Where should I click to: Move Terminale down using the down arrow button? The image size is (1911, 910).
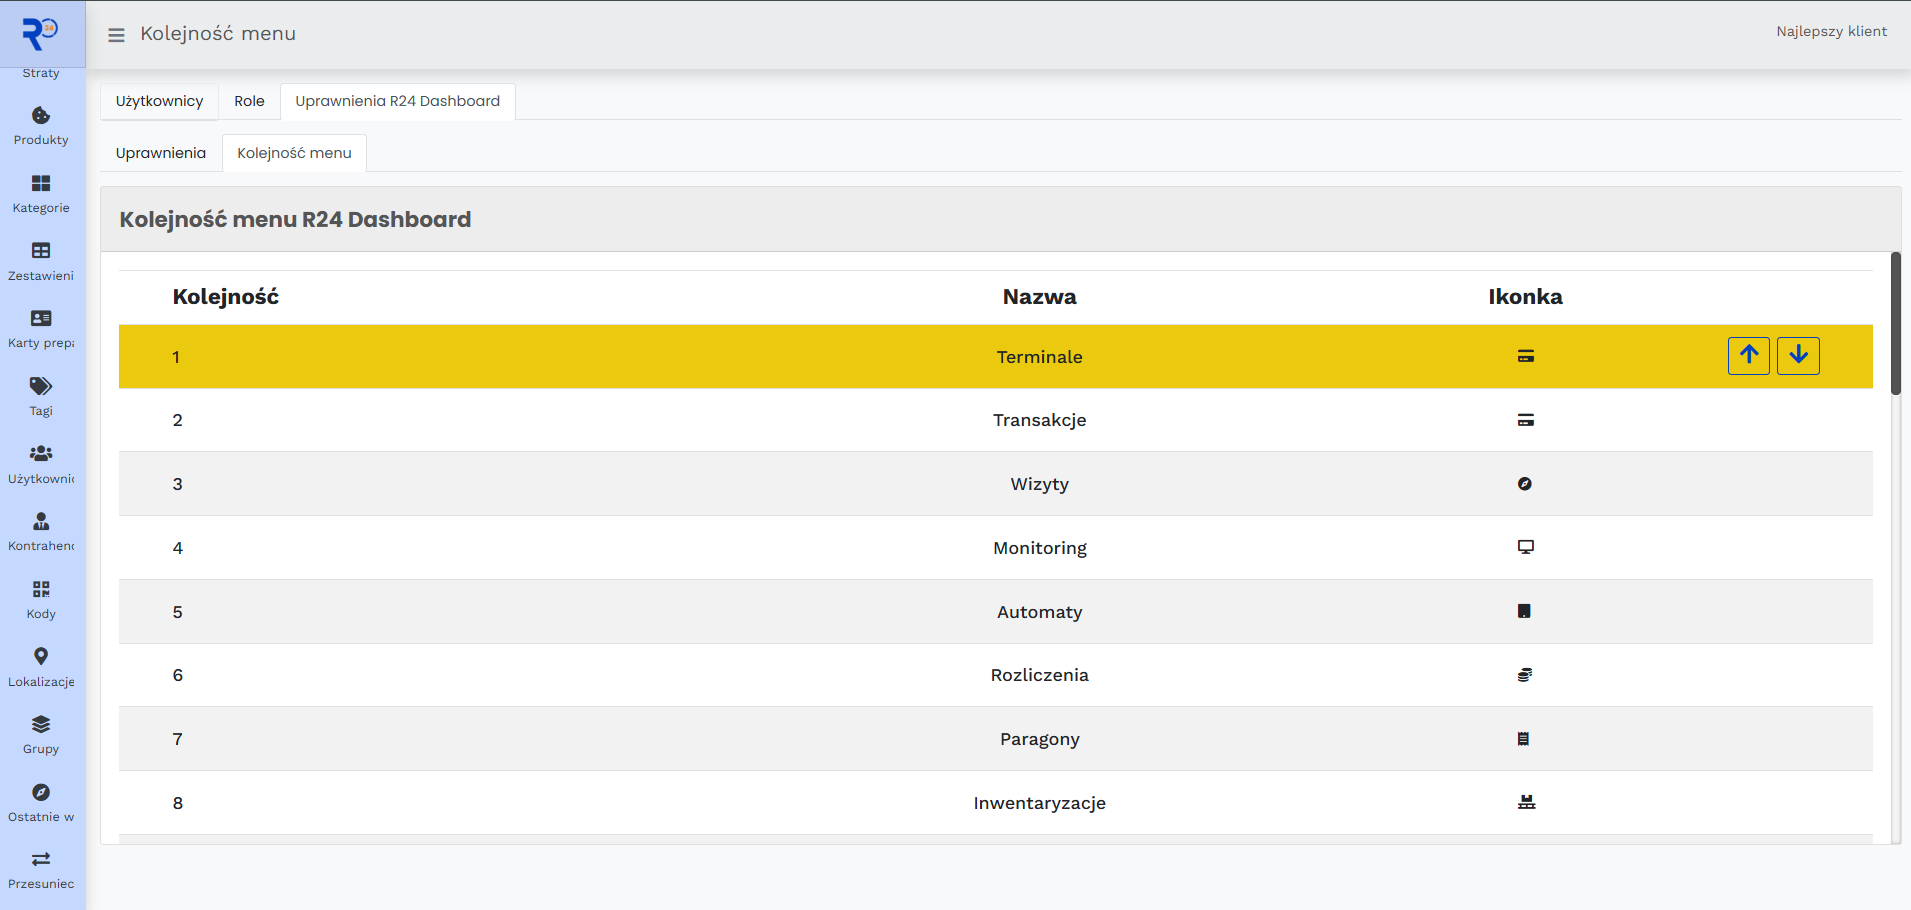[1797, 355]
